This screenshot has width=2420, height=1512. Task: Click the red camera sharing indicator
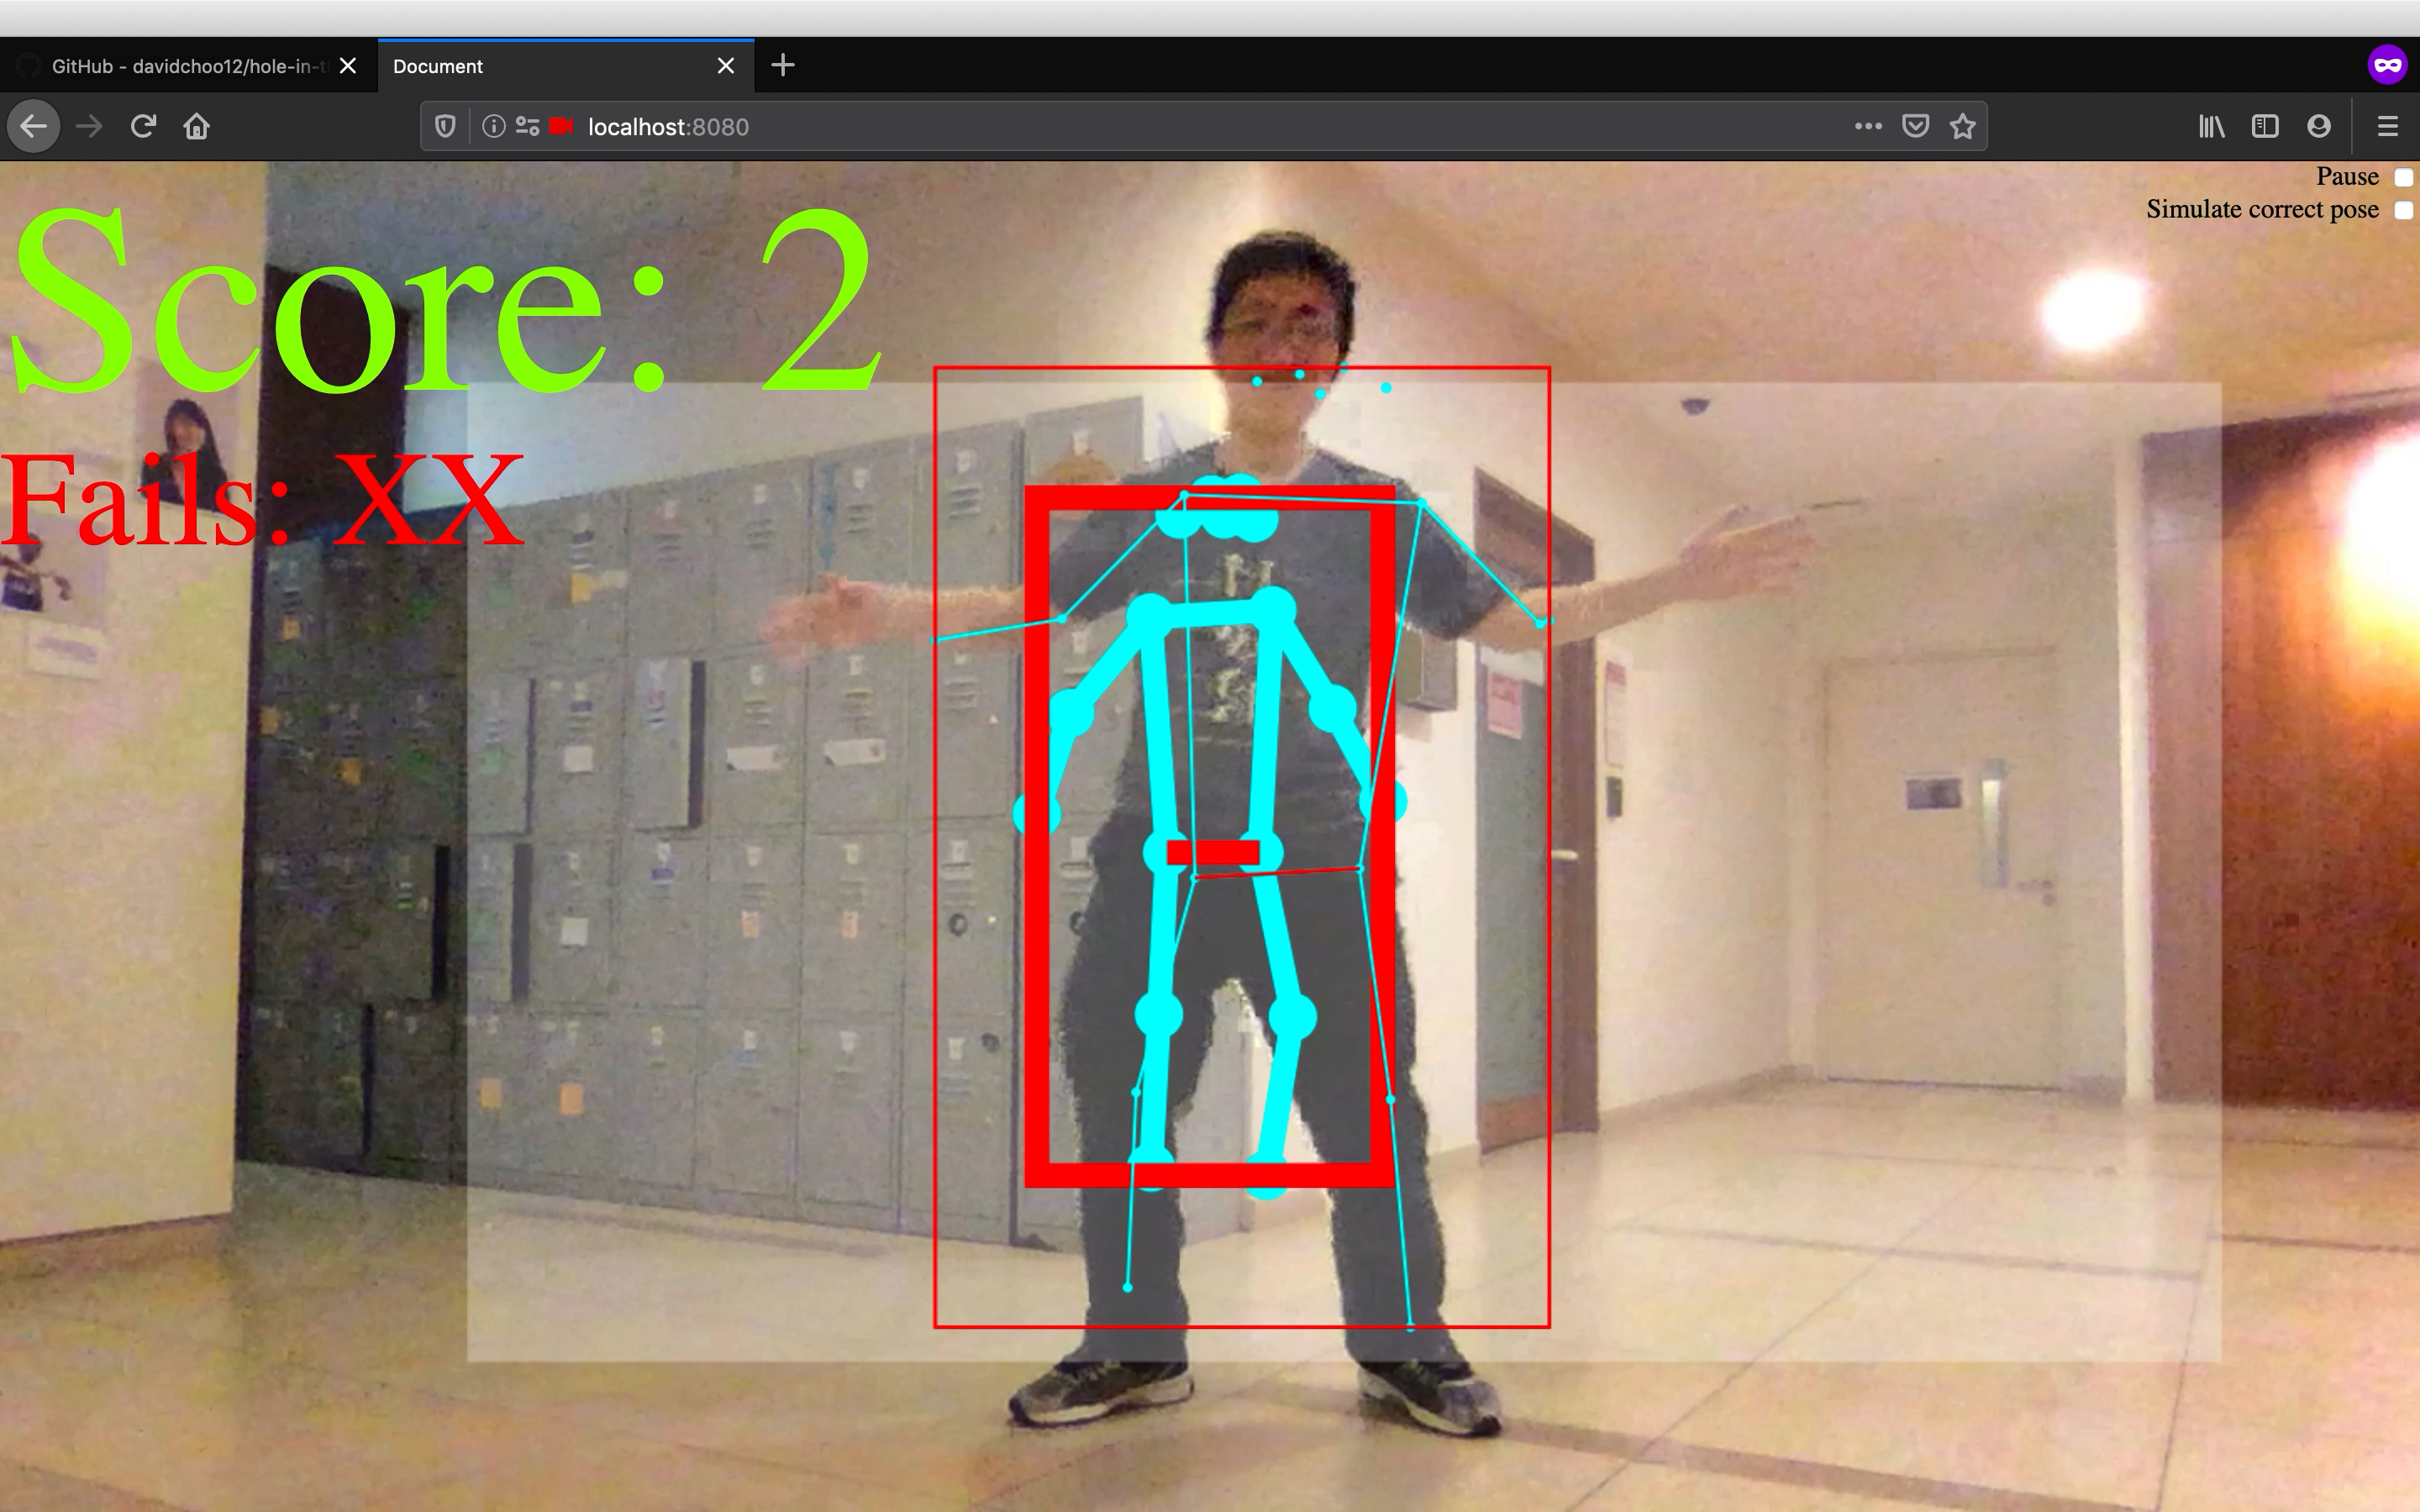562,127
